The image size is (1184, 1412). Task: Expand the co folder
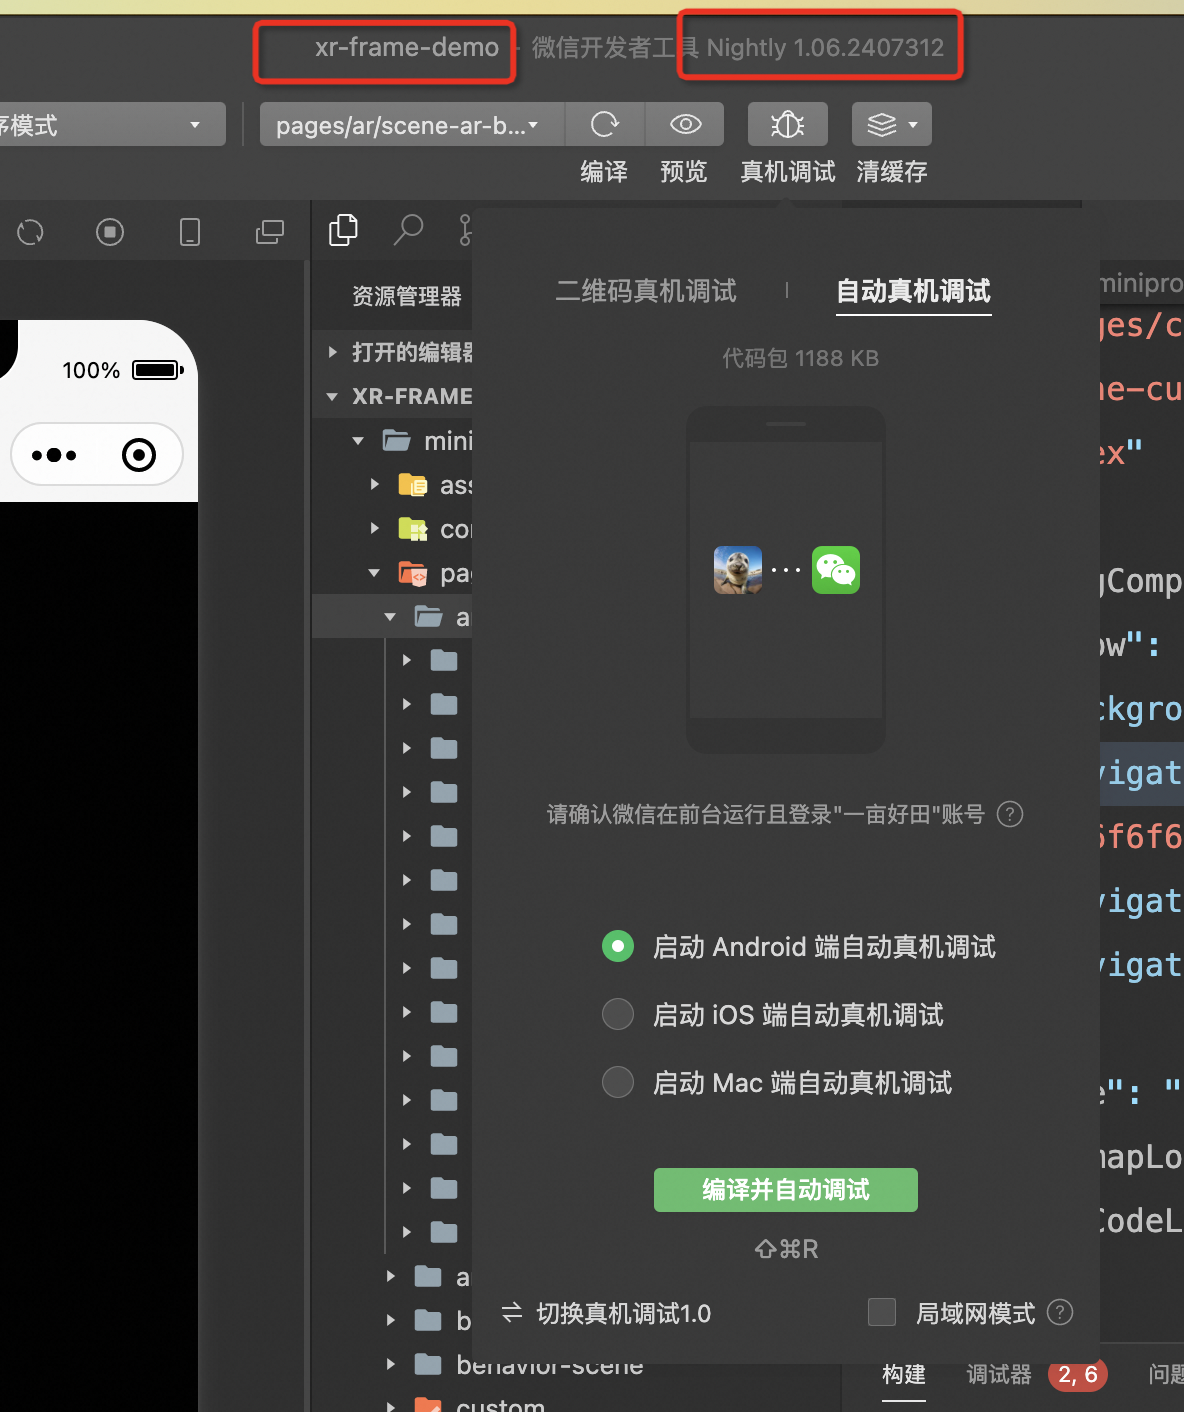375,528
